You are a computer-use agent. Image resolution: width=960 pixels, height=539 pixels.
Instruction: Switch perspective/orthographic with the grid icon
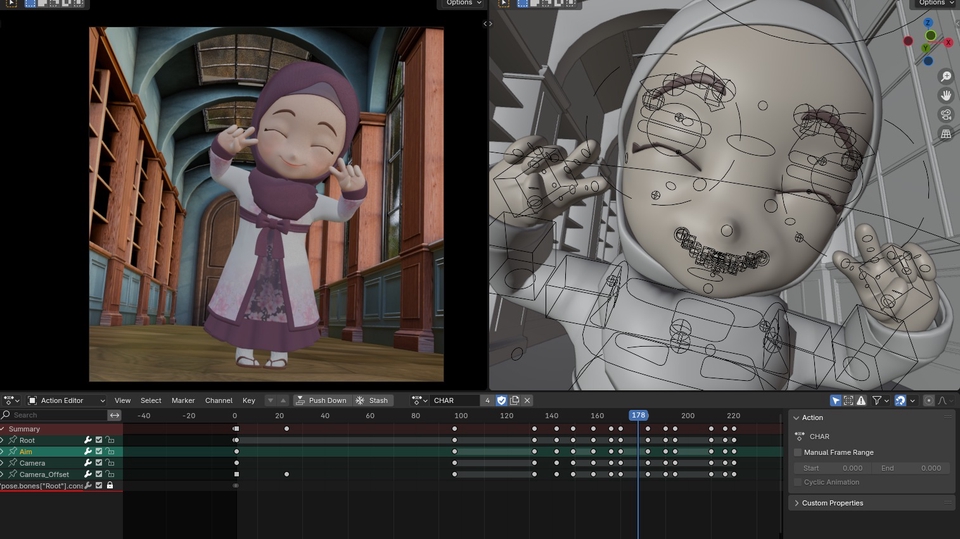pos(945,133)
